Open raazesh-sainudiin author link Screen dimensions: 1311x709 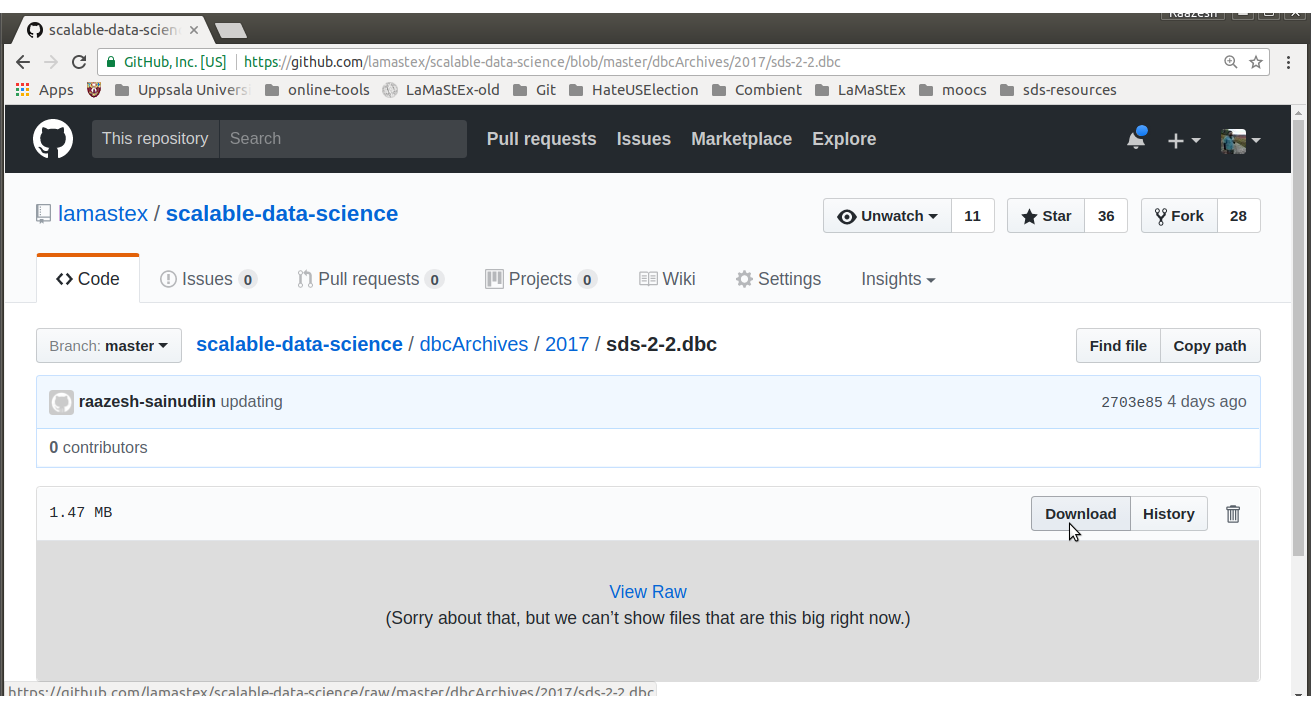pyautogui.click(x=147, y=402)
